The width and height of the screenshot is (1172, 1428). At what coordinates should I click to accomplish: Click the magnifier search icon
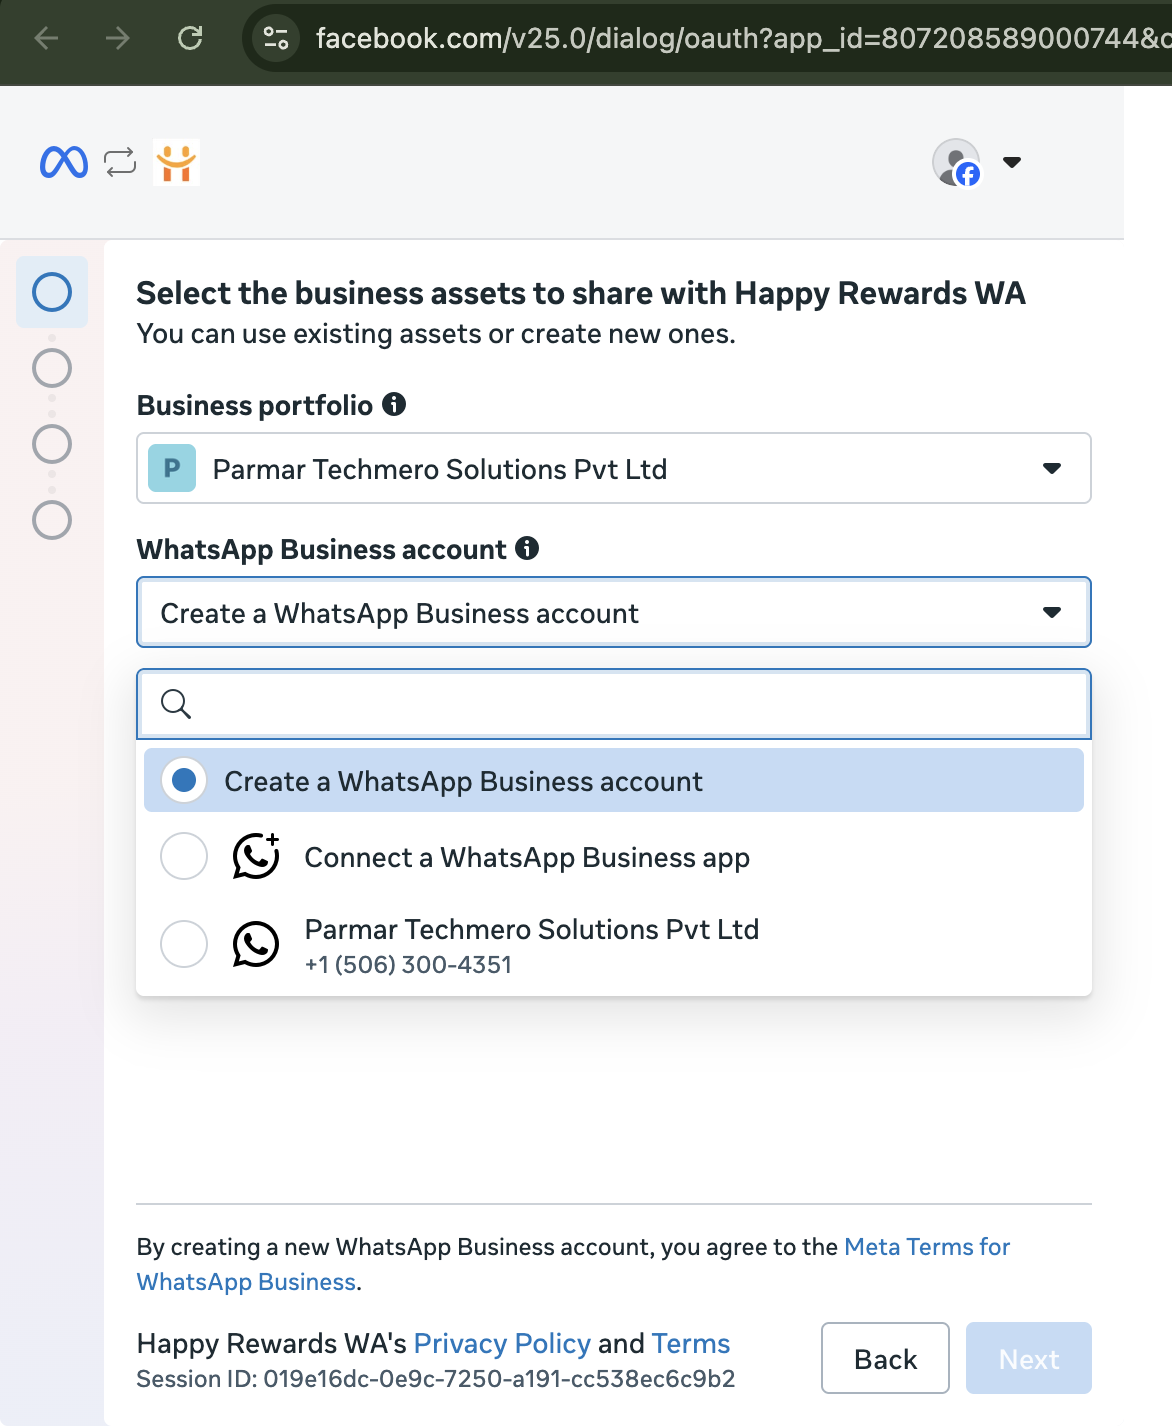(x=176, y=704)
